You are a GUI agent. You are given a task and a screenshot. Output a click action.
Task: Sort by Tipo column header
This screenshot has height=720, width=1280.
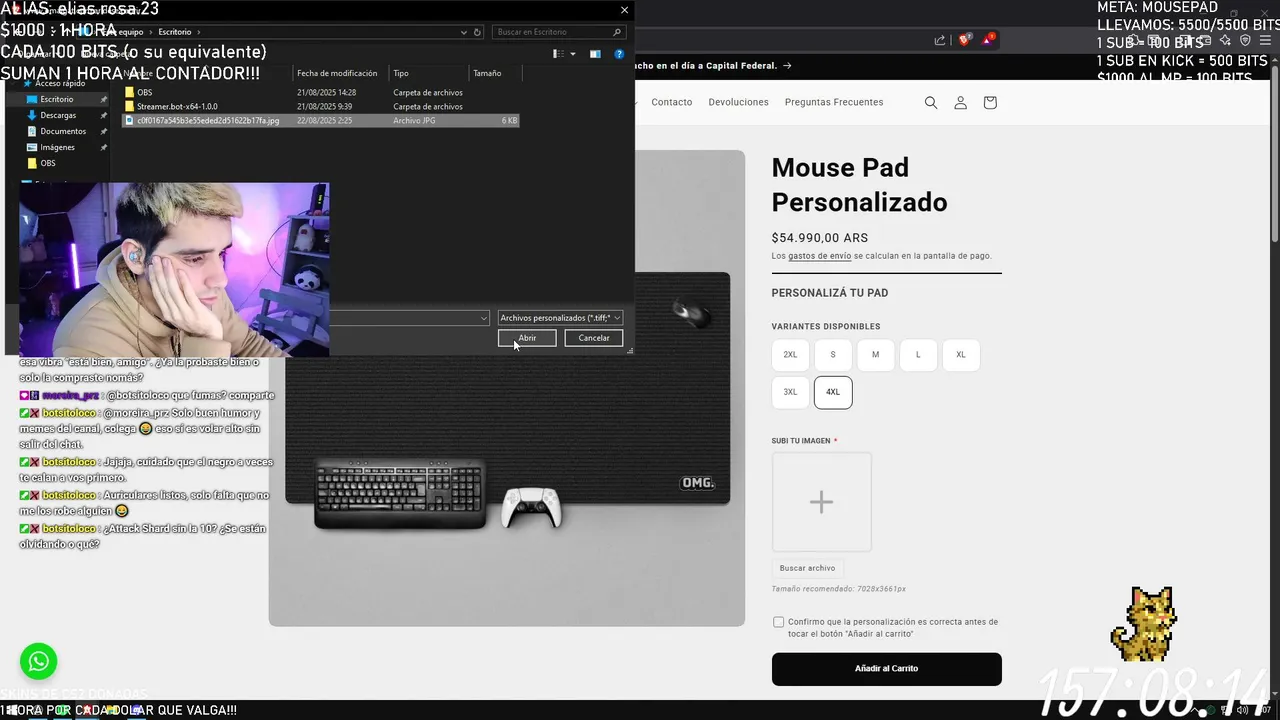429,73
